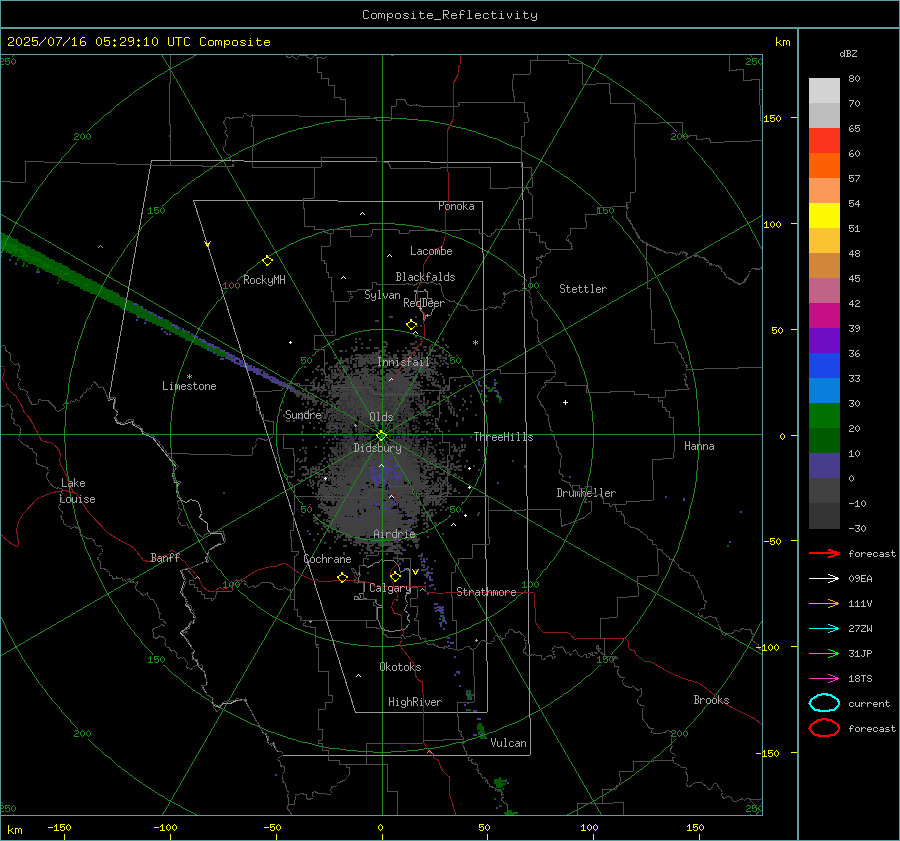Click the HighRiver town label
This screenshot has height=841, width=900.
pyautogui.click(x=414, y=702)
